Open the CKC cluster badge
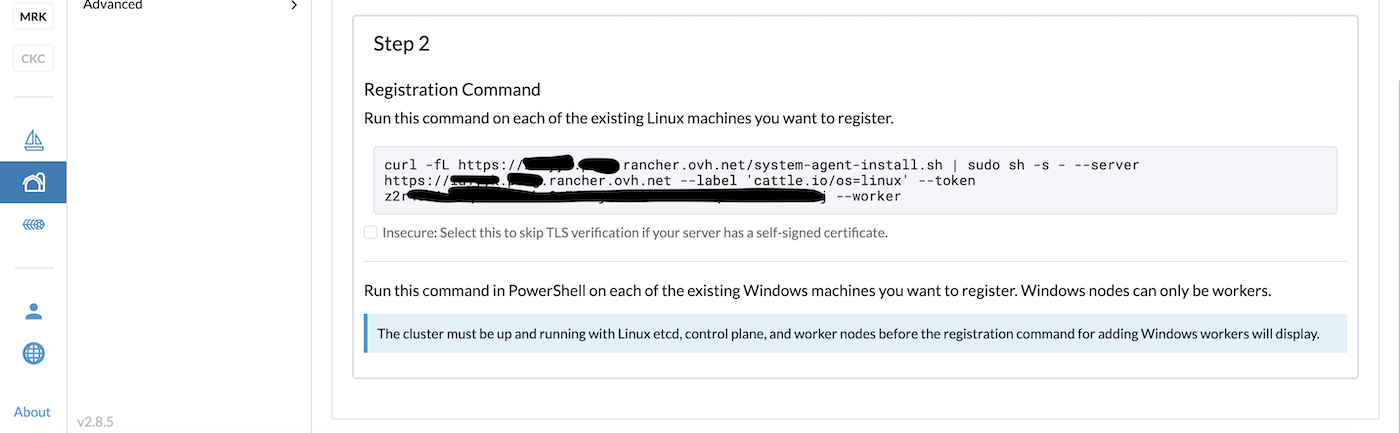Image resolution: width=1400 pixels, height=433 pixels. pos(33,58)
